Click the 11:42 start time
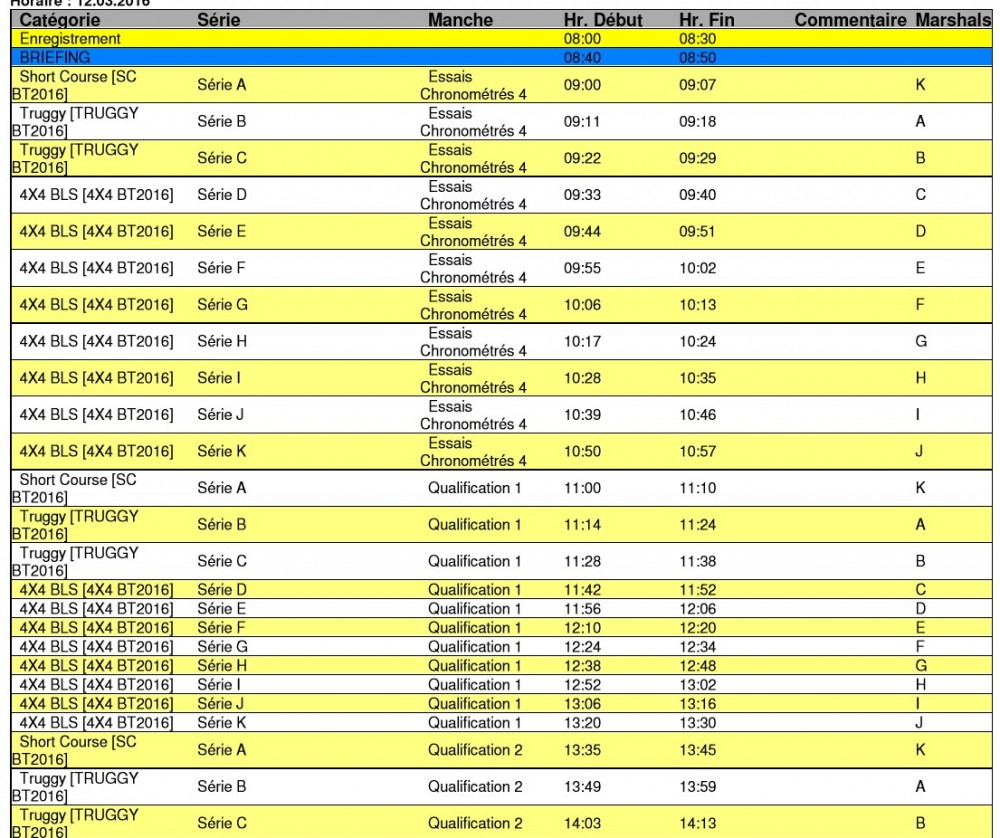Viewport: 1000px width, 838px height. pos(582,590)
